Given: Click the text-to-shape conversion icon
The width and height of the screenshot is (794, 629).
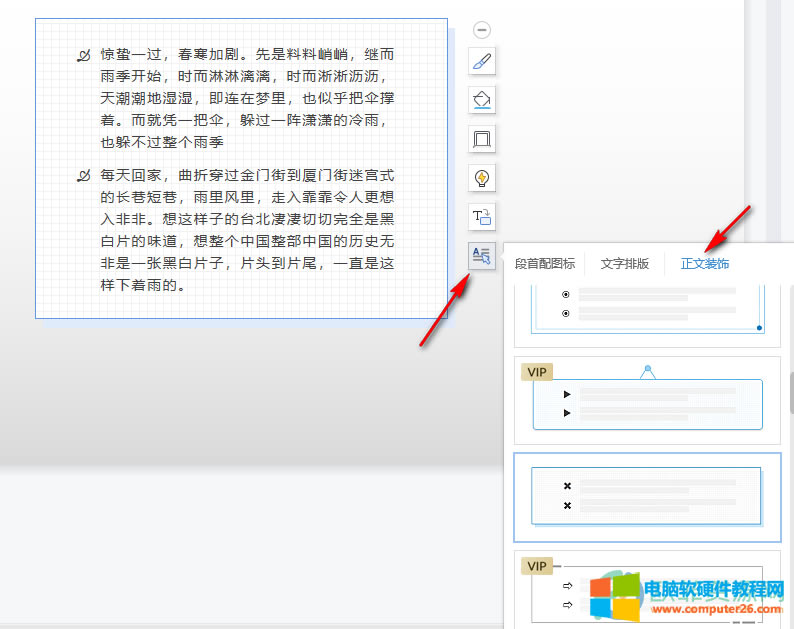Looking at the screenshot, I should coord(482,217).
